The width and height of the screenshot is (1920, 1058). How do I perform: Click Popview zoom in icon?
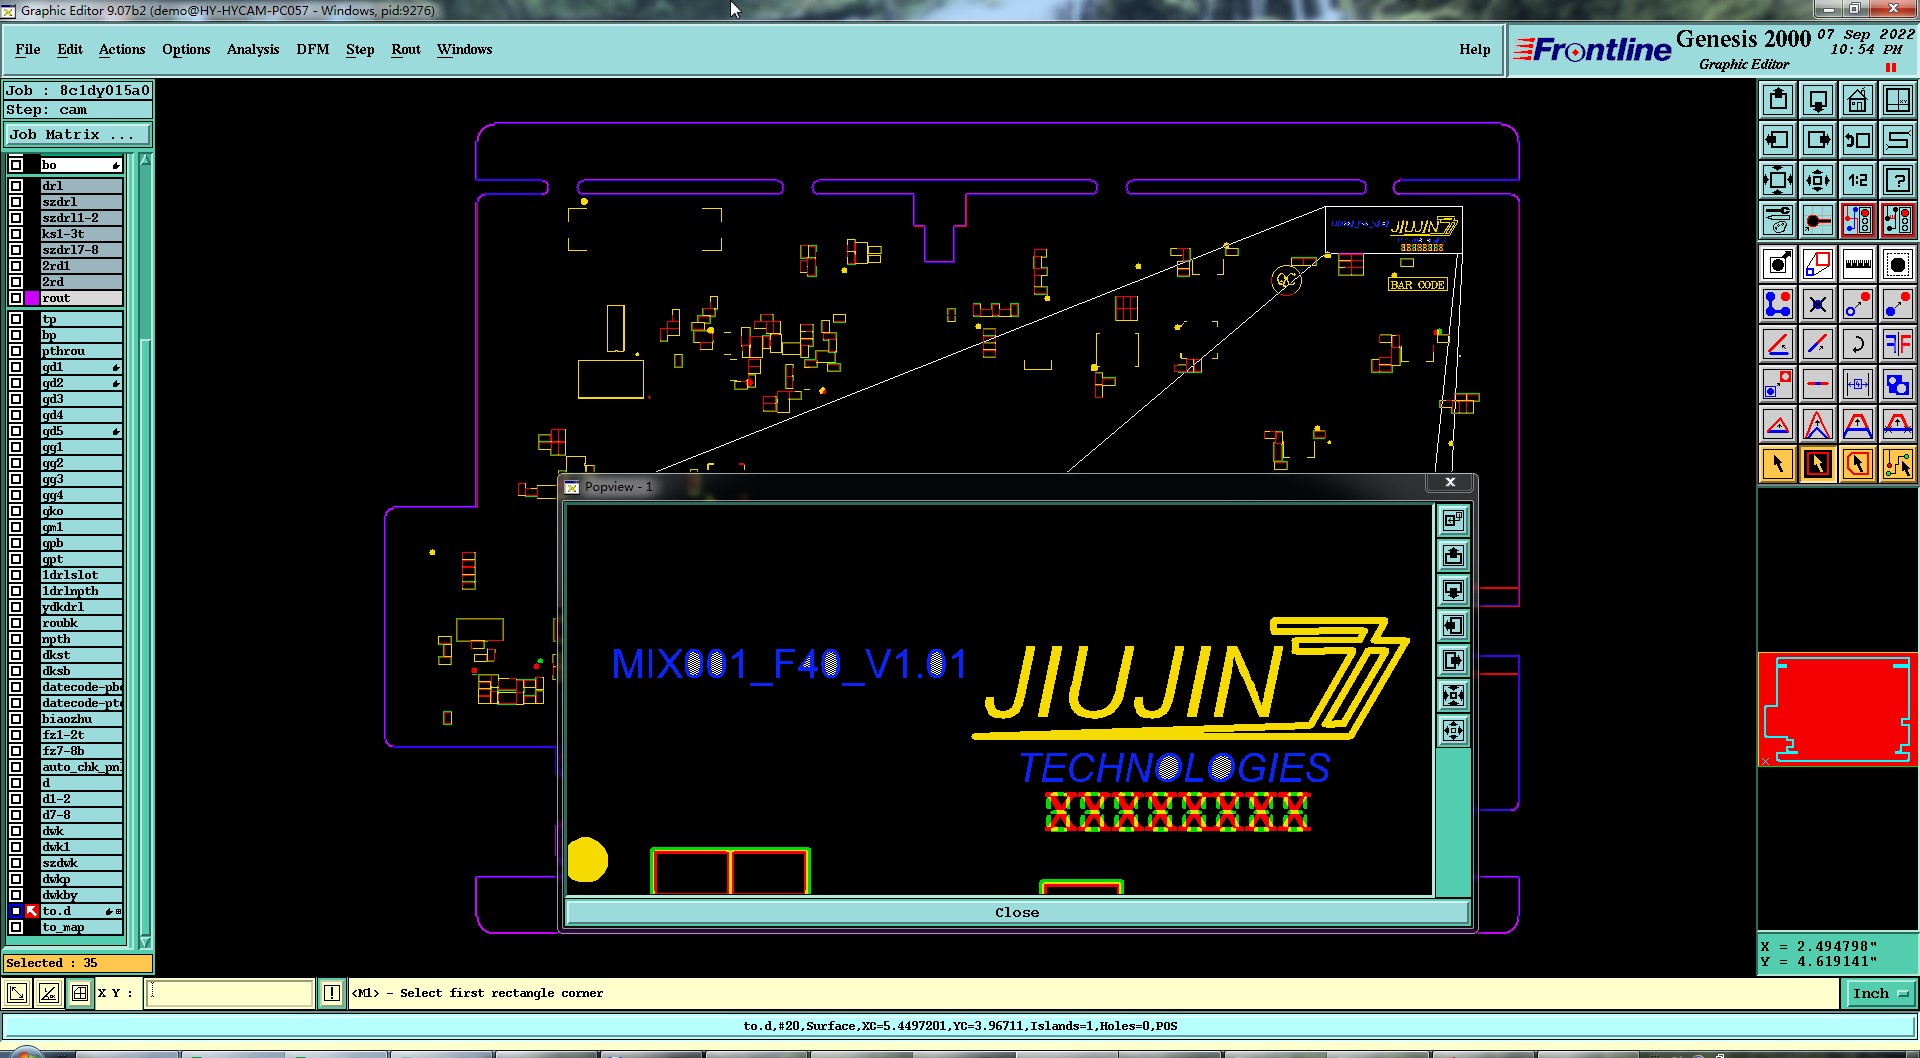tap(1454, 695)
